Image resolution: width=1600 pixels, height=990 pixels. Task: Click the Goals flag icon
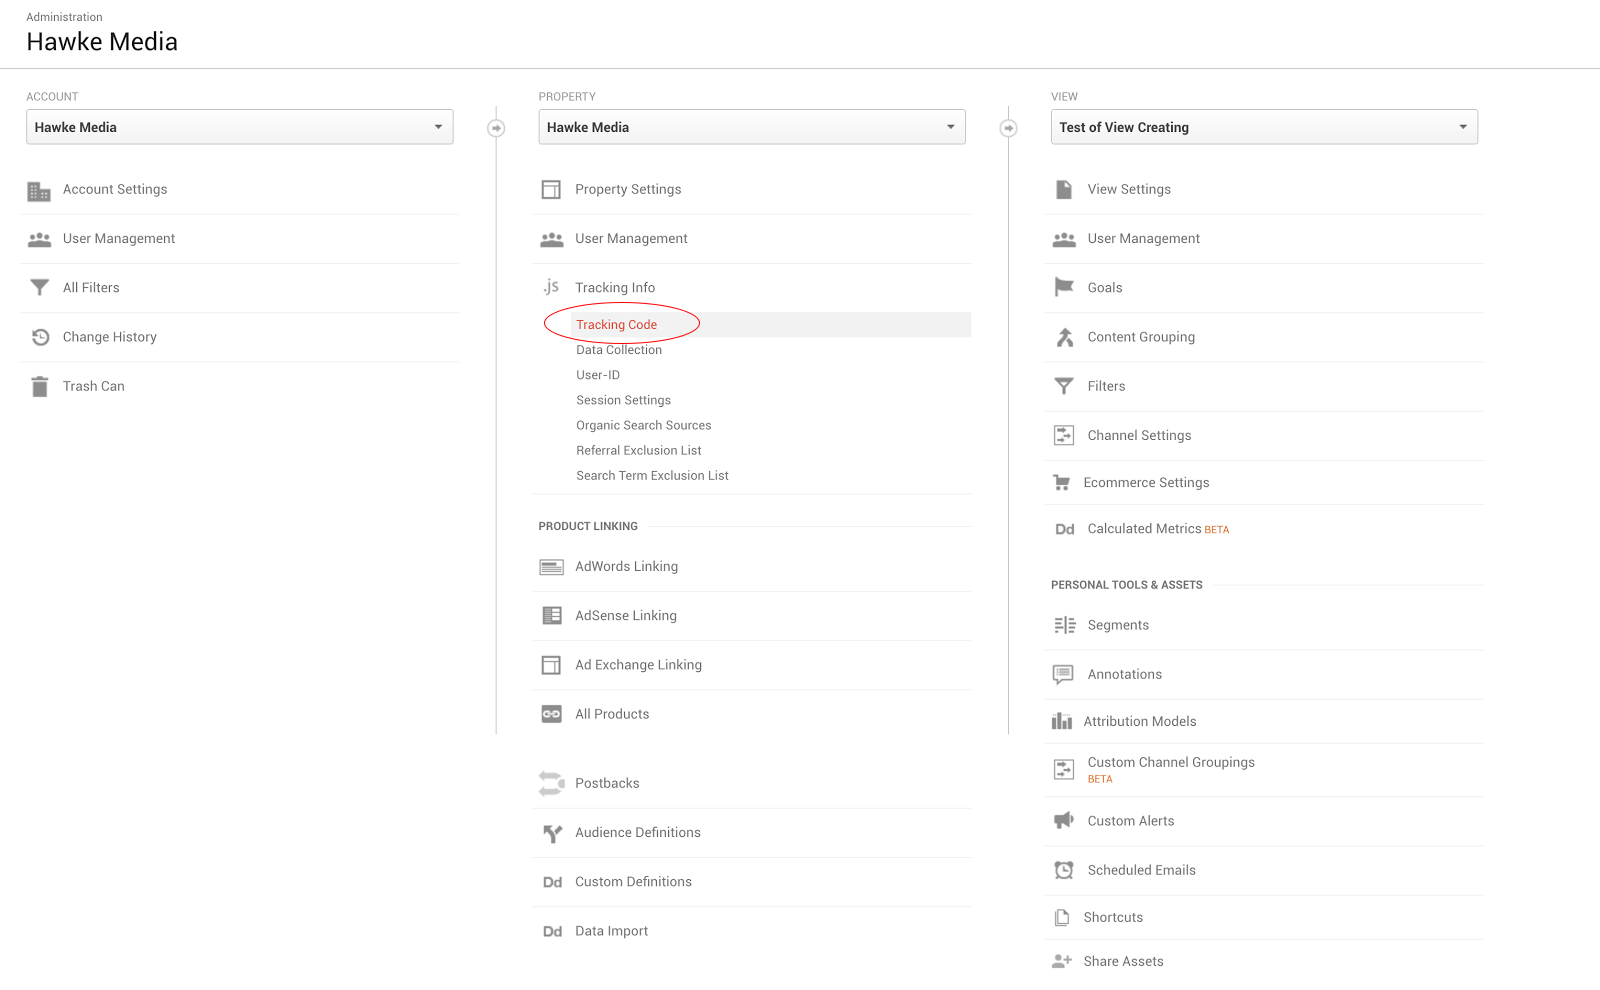click(x=1064, y=288)
